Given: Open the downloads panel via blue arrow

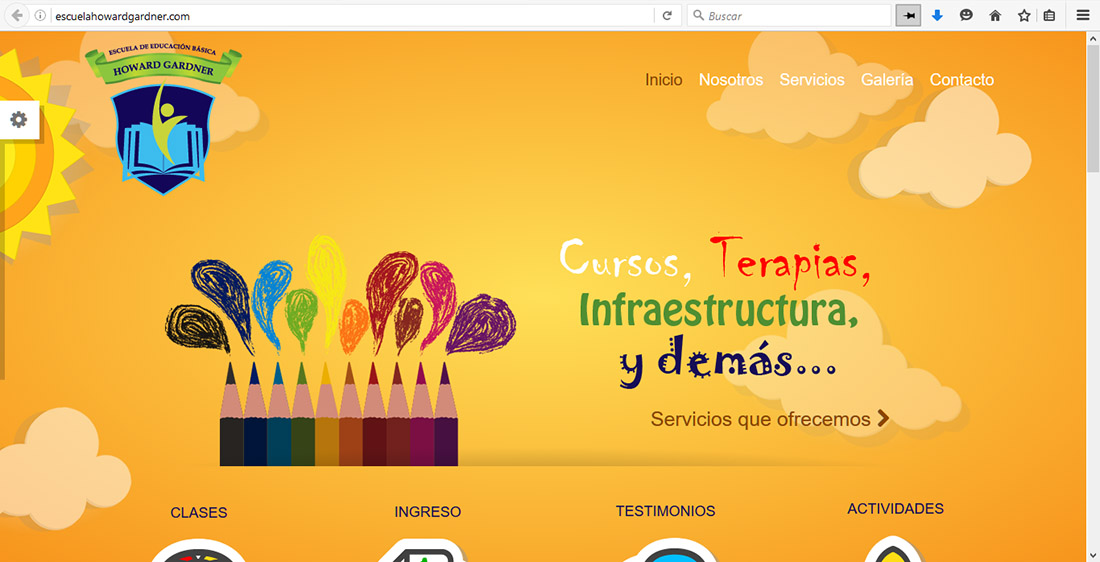Looking at the screenshot, I should tap(937, 16).
